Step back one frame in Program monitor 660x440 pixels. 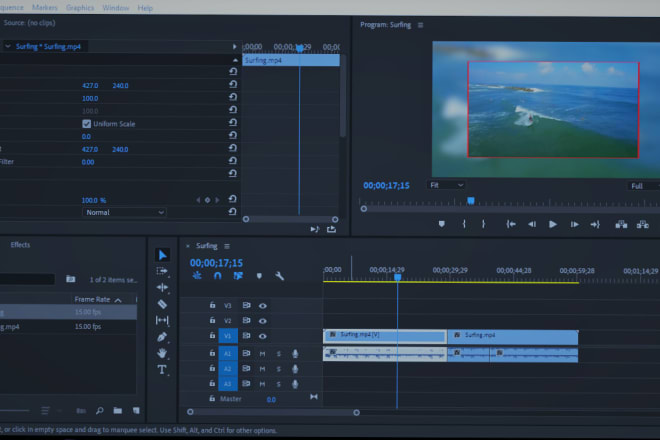(x=532, y=224)
